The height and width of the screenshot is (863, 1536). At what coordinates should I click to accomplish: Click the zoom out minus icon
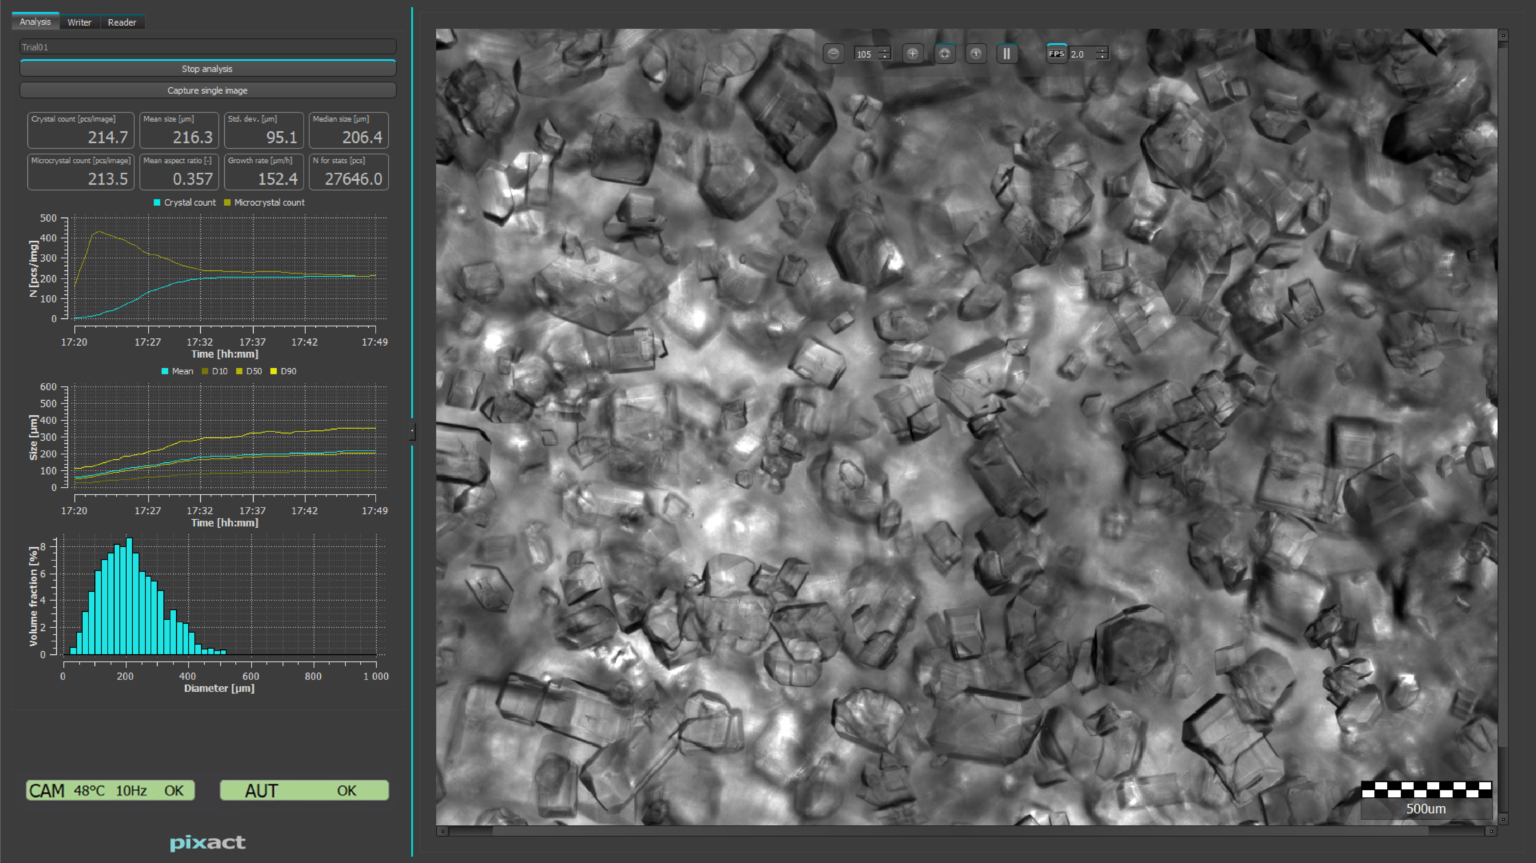tap(833, 54)
